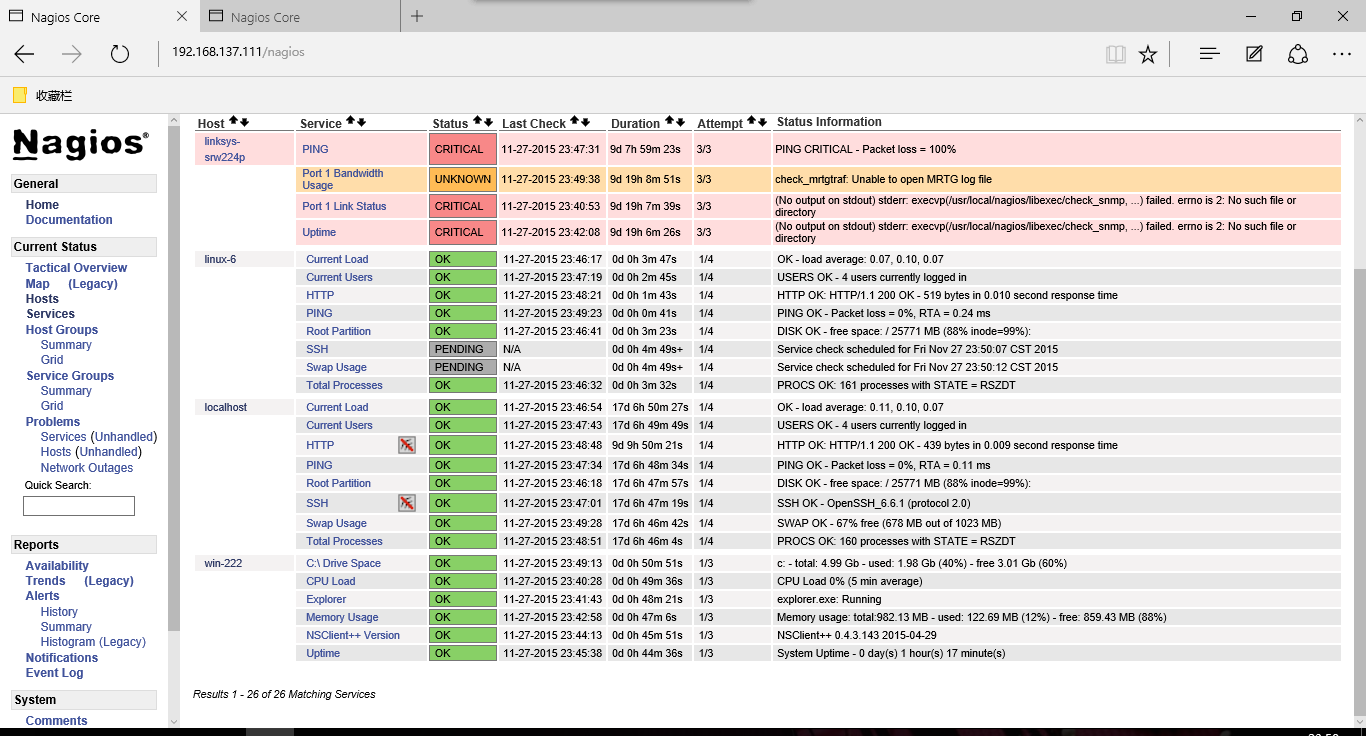Open browser More actions ellipsis menu
1366x736 pixels.
tap(1342, 54)
